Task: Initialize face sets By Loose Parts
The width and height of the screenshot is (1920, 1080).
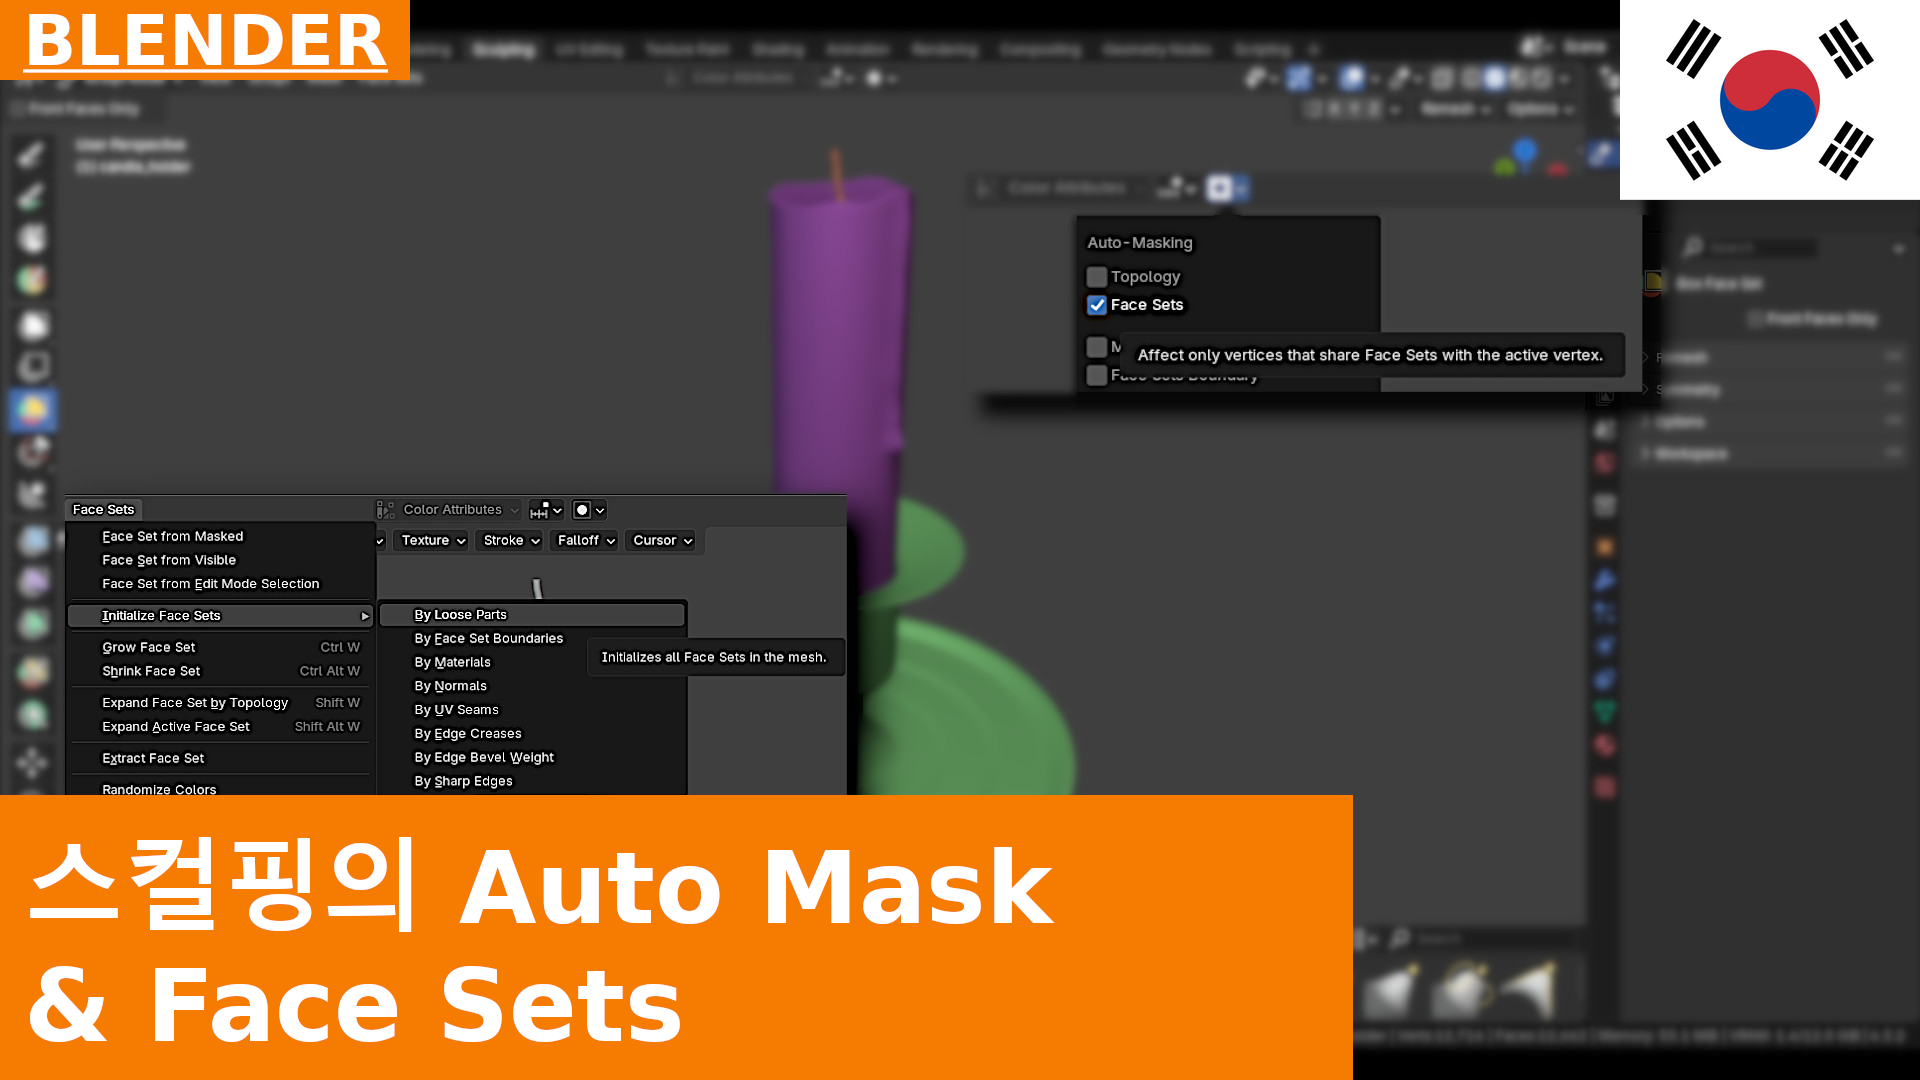Action: coord(532,615)
